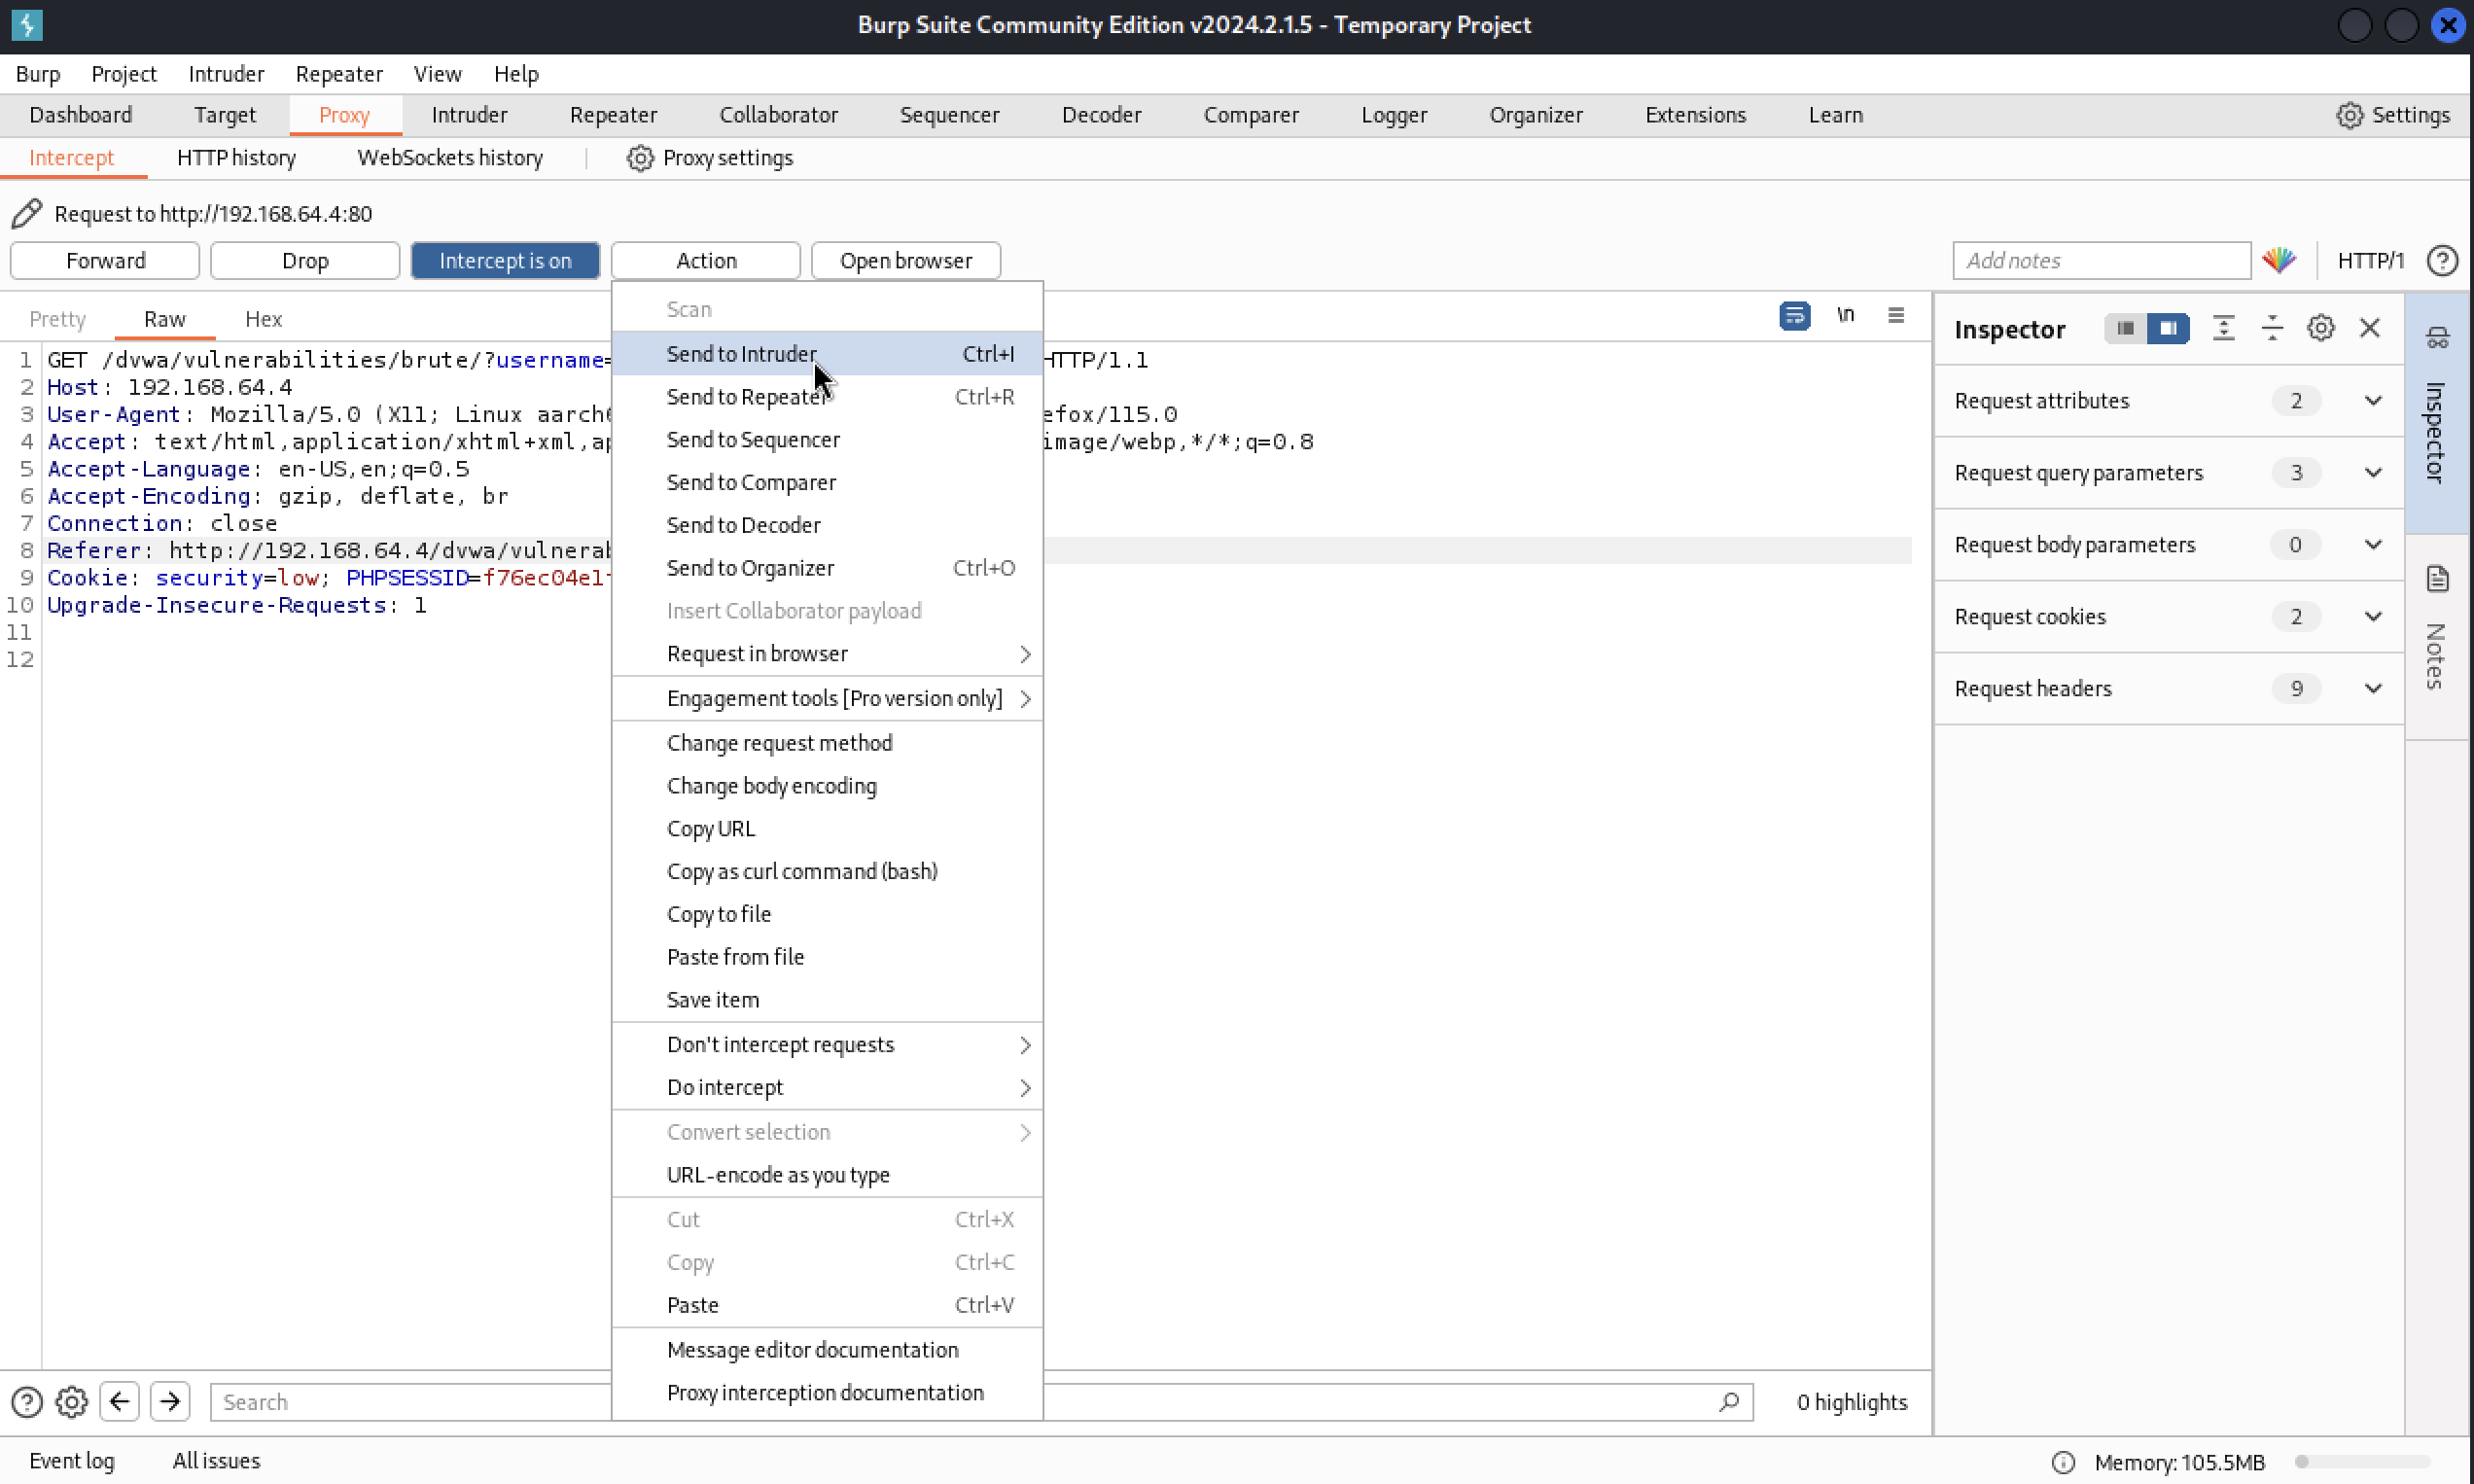Choose Send to Comparer
Screen dimensions: 2474x1484
[827, 483]
